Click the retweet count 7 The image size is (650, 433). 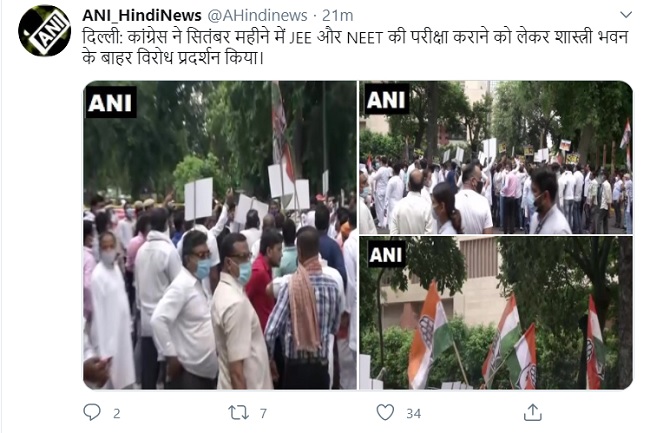pyautogui.click(x=263, y=413)
